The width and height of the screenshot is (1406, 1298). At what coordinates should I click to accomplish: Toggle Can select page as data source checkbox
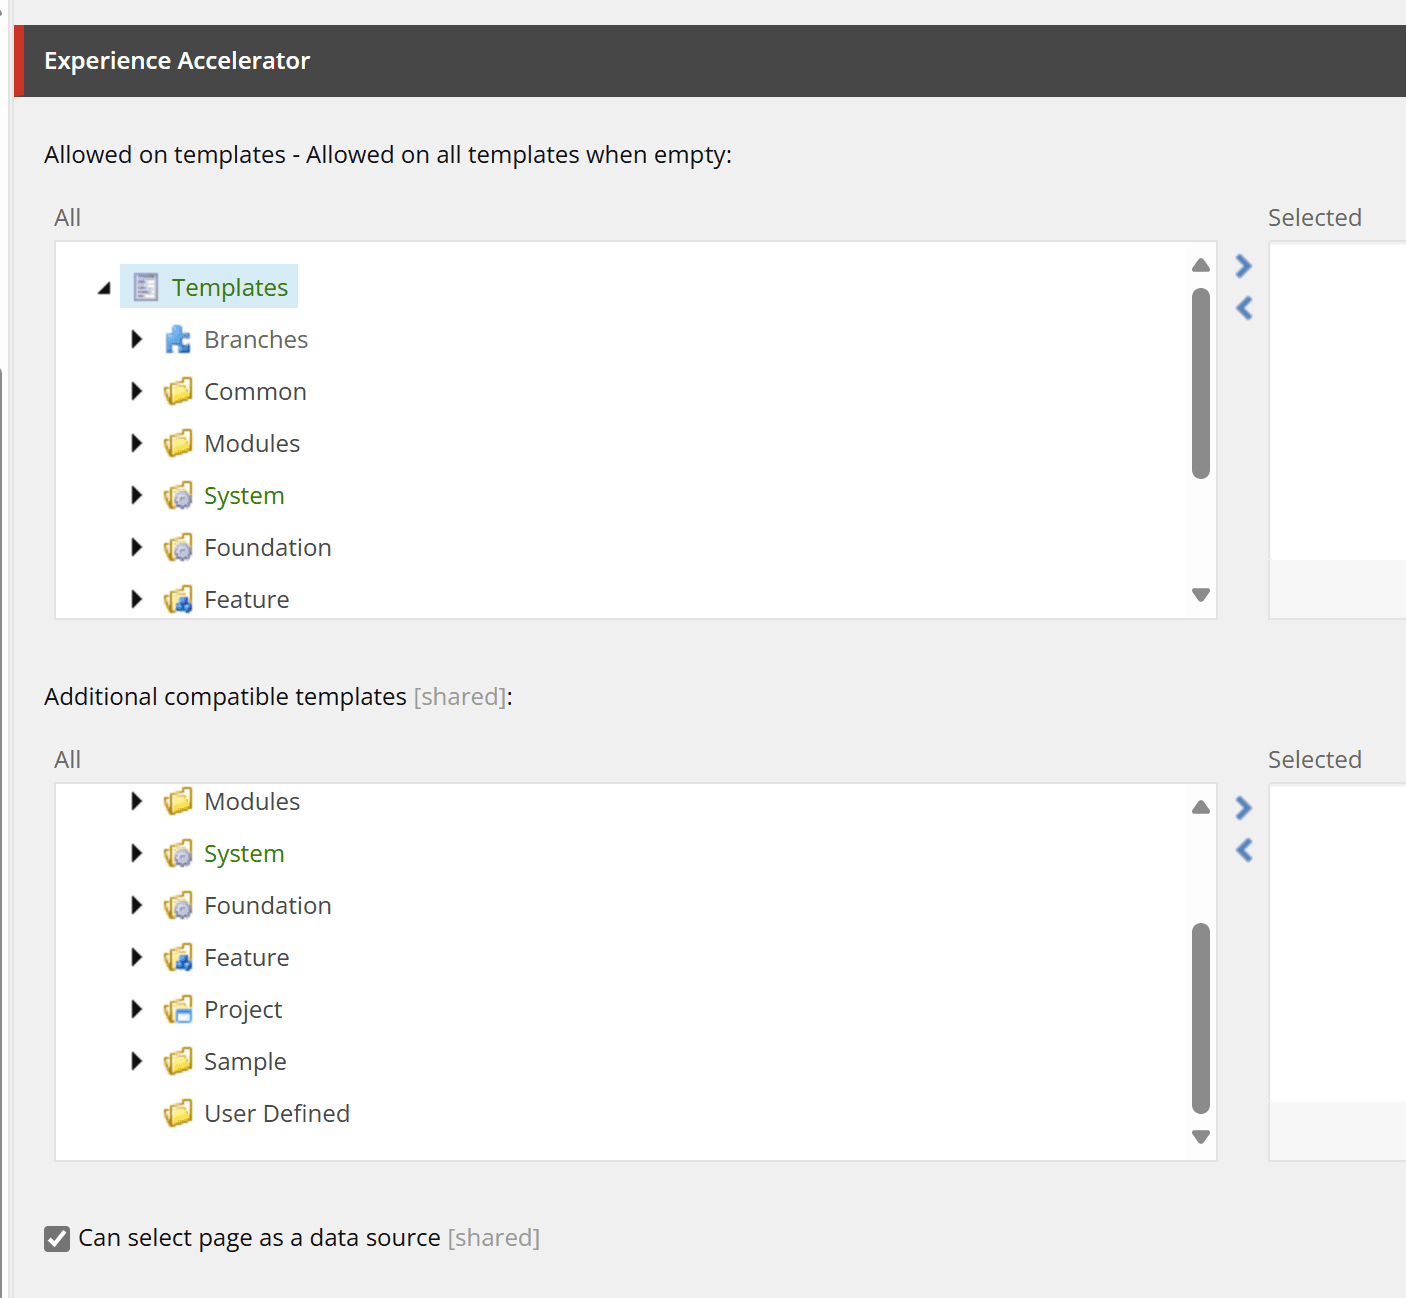(57, 1238)
